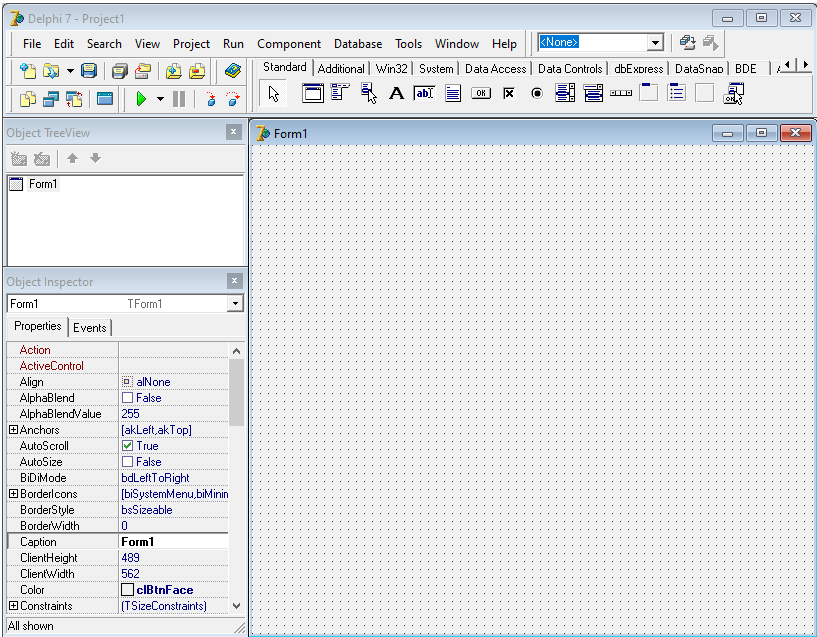Close the Object Inspector panel
This screenshot has height=637, width=817.
tap(234, 281)
